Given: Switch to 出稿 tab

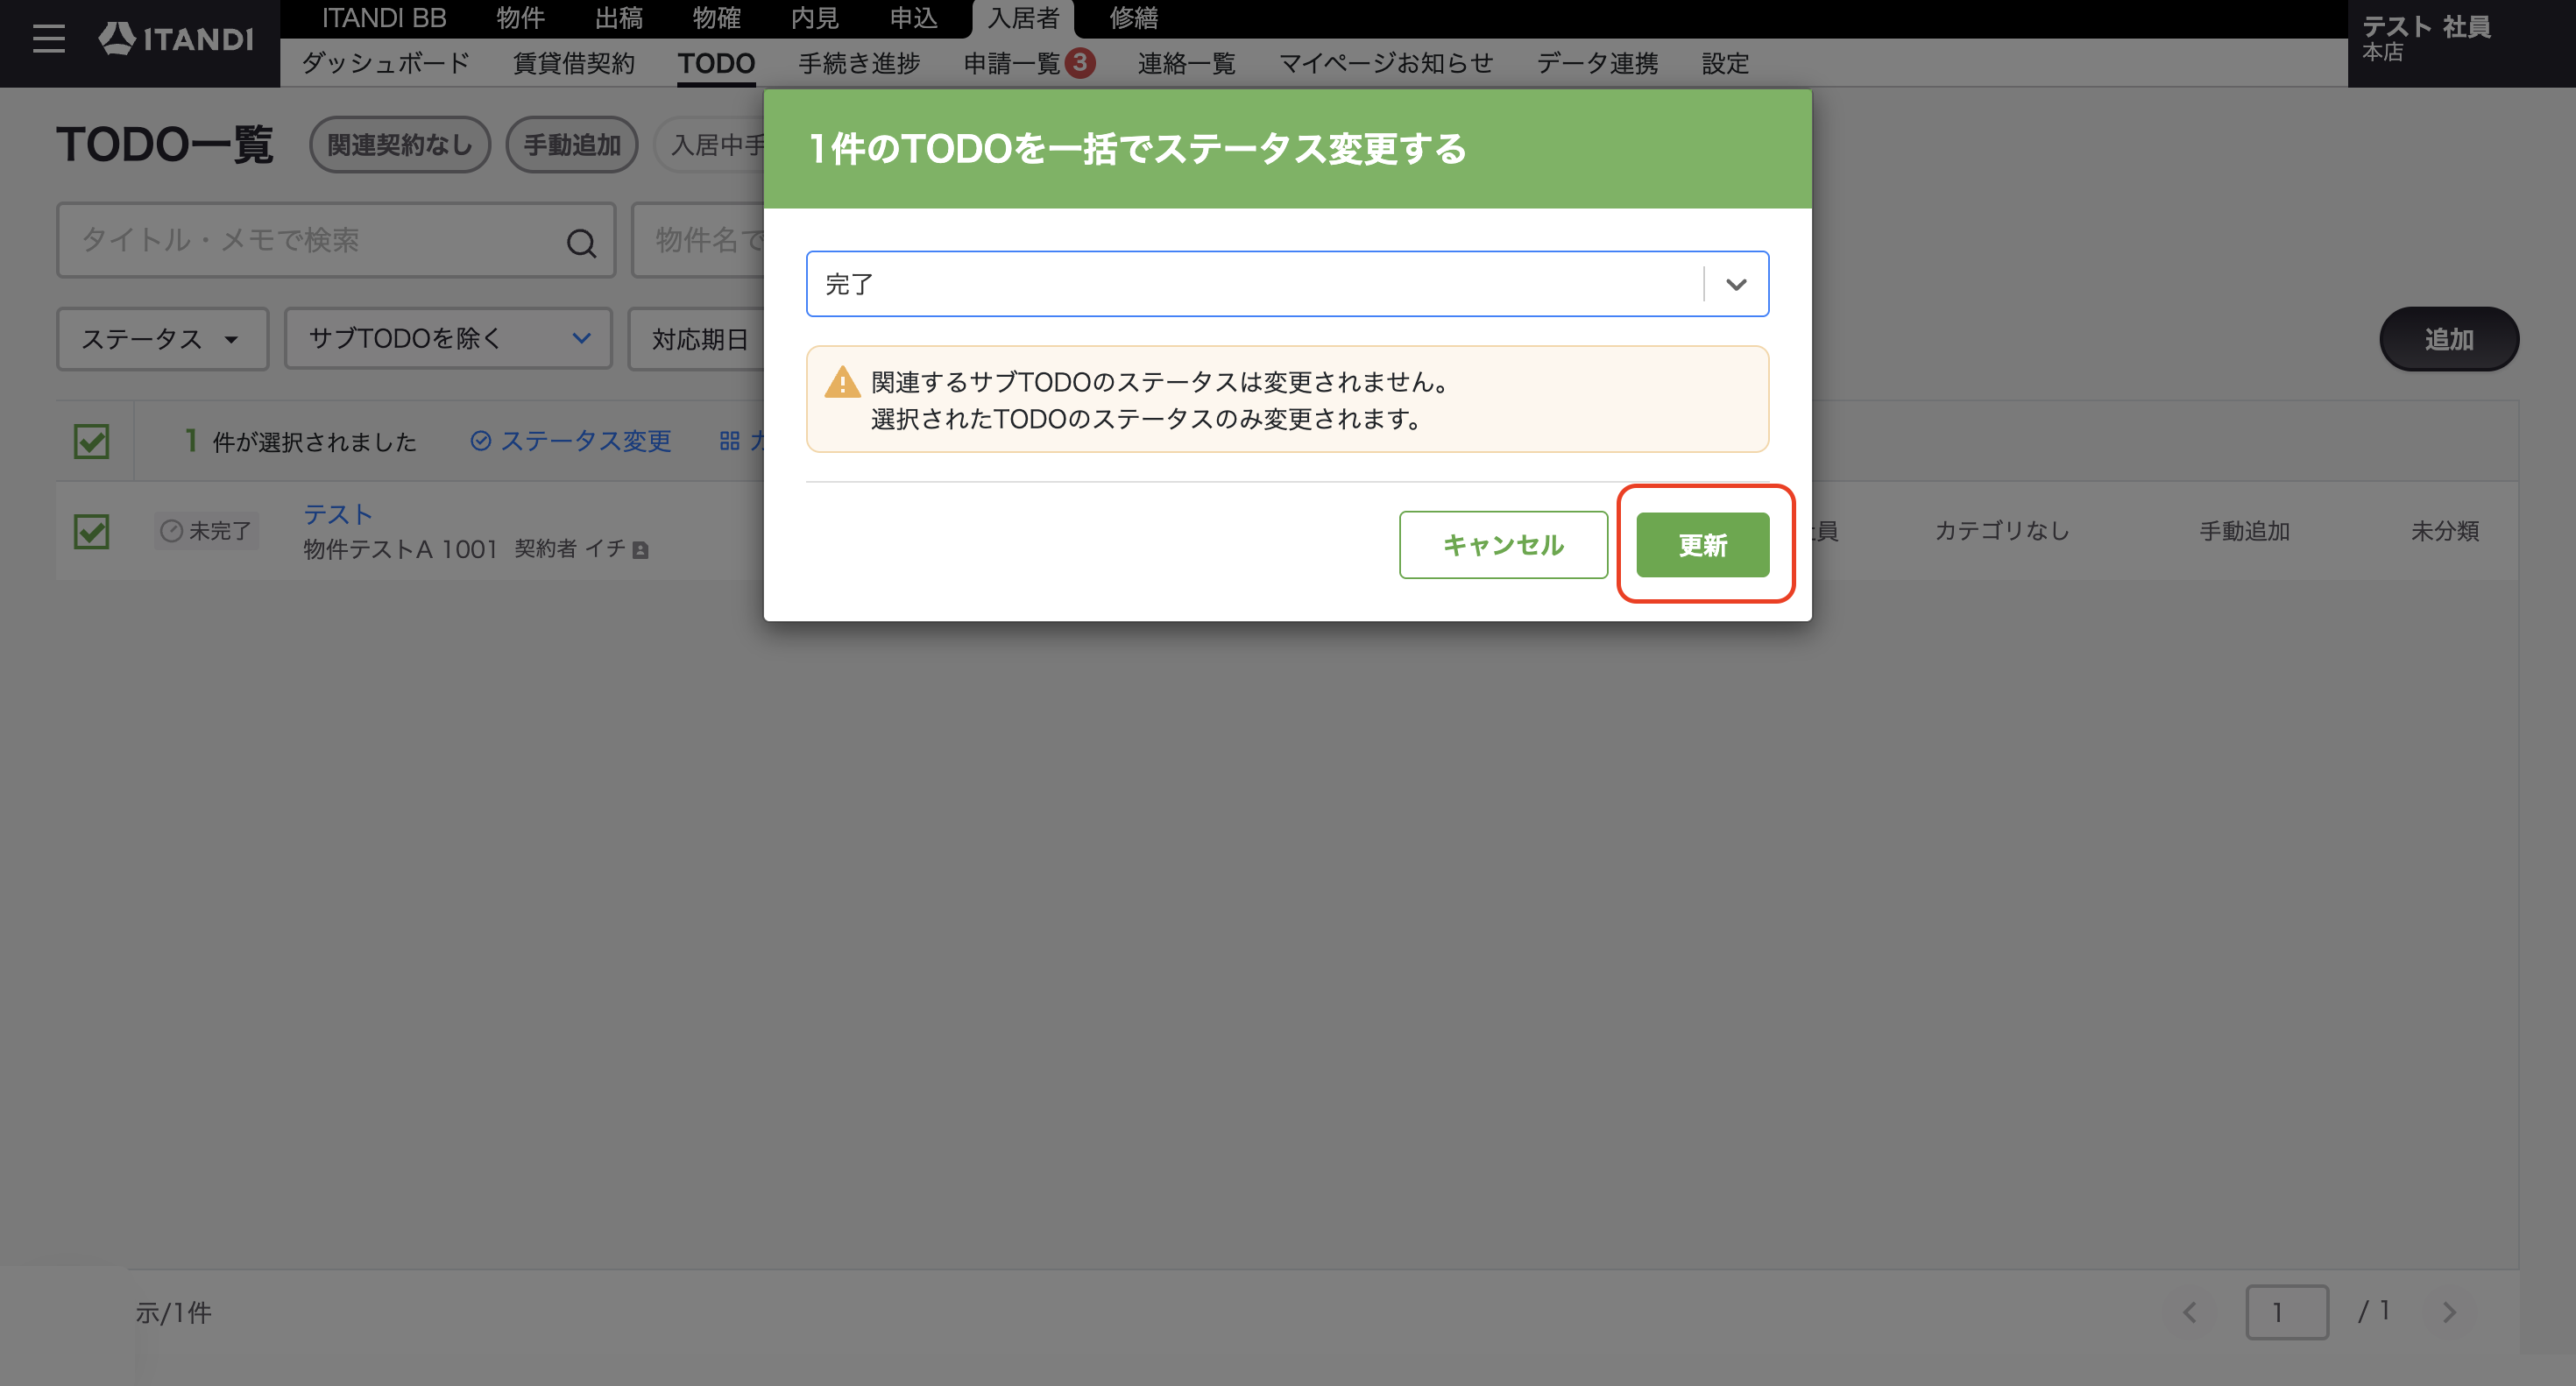Looking at the screenshot, I should coord(618,18).
